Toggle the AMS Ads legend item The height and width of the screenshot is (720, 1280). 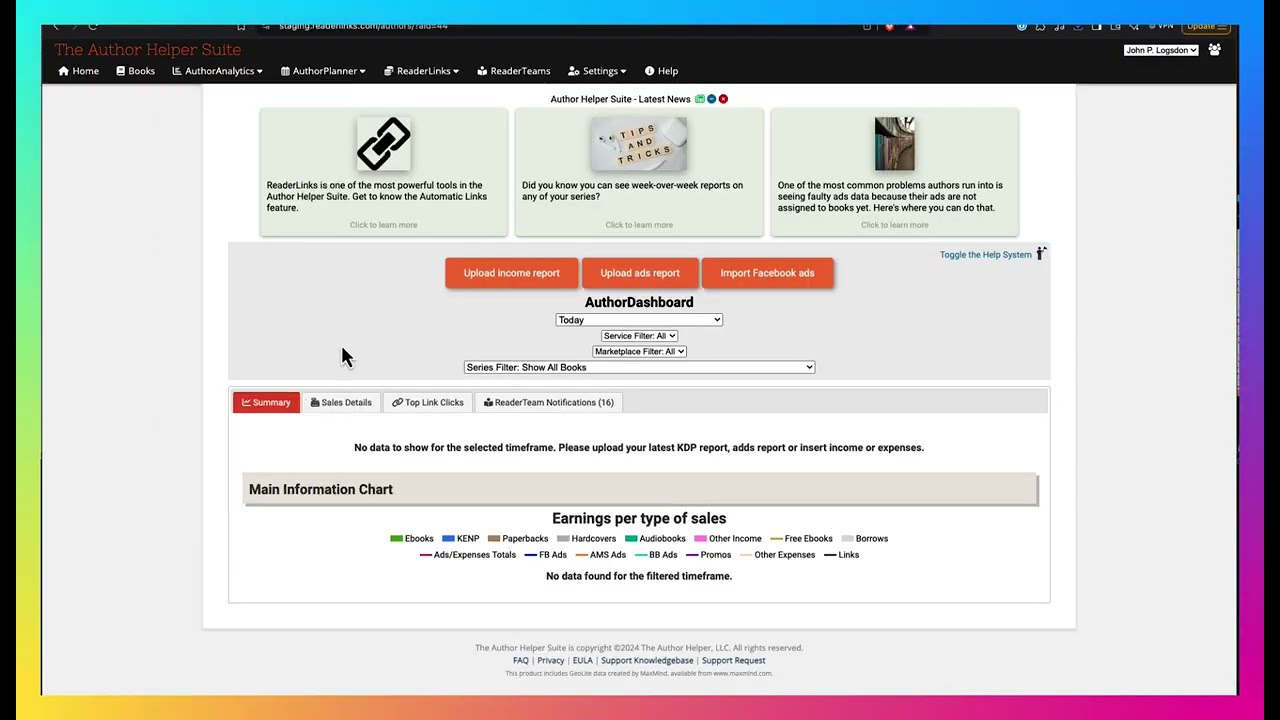(601, 555)
